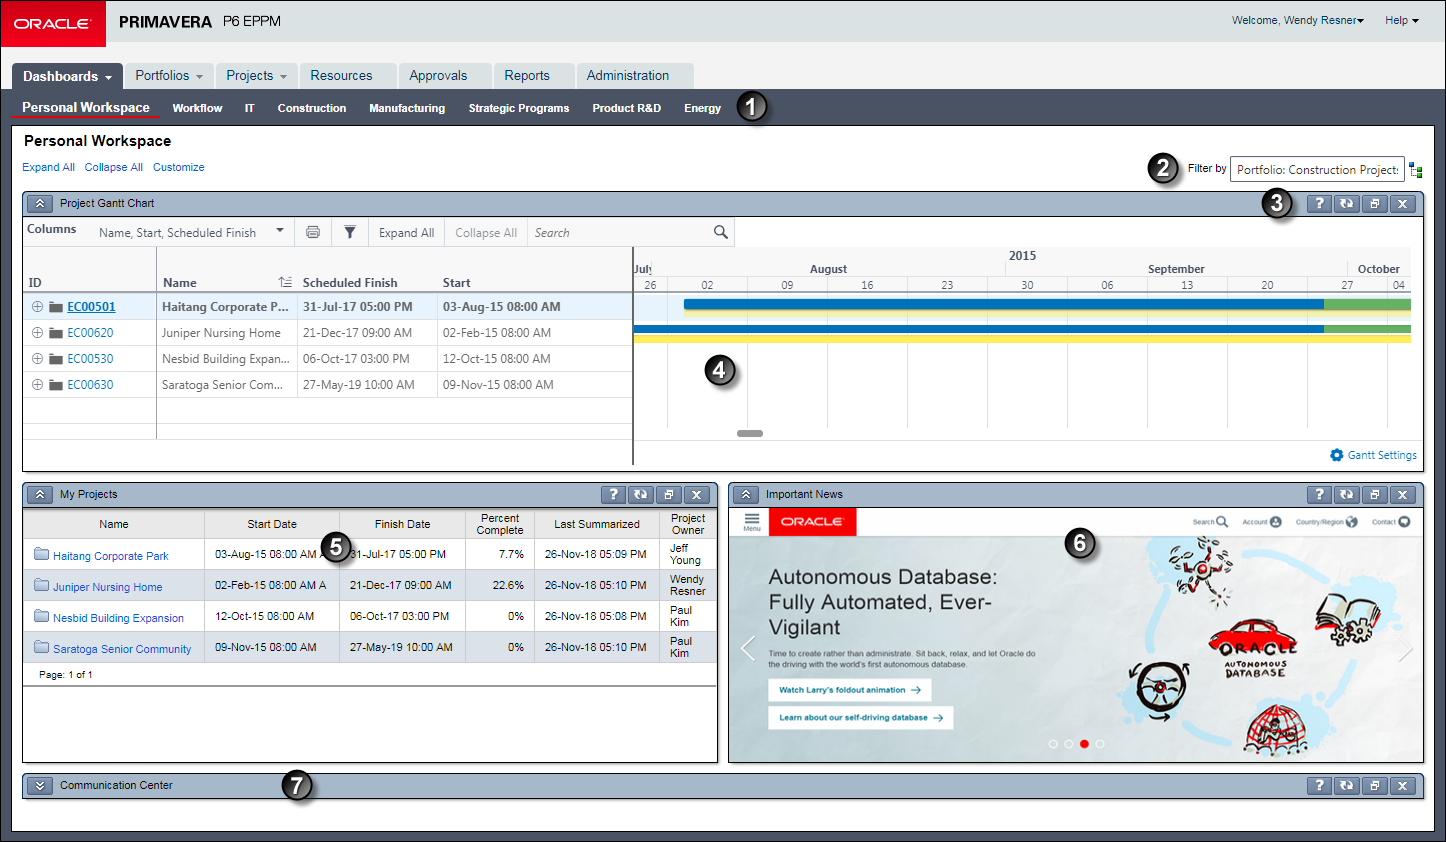Collapse the Project Gantt Chart portlet

[x=40, y=204]
